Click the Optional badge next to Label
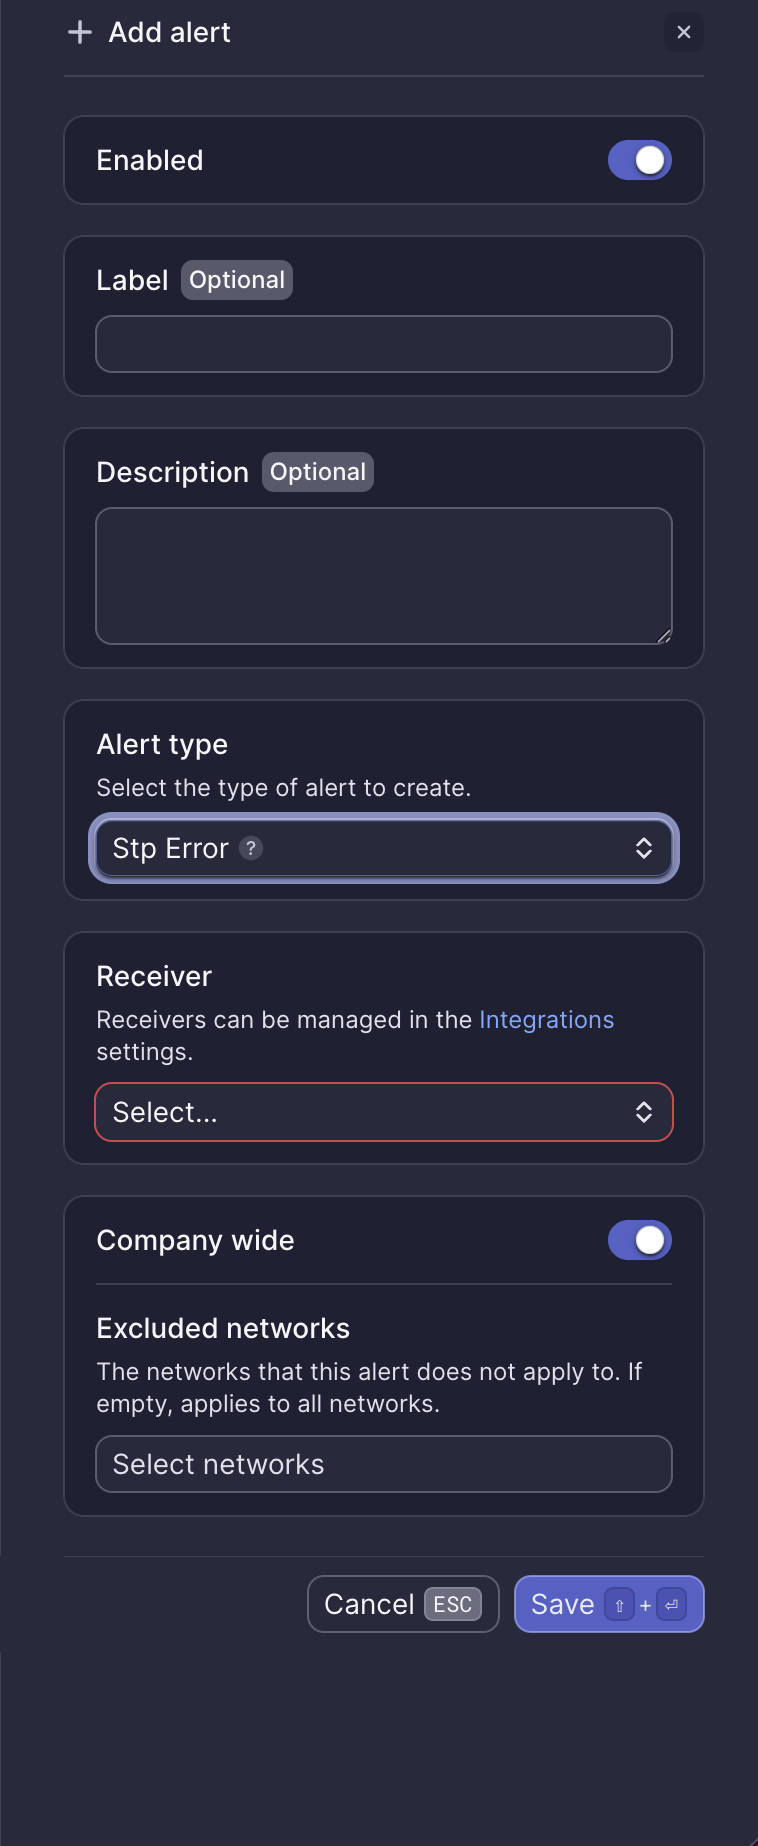Image resolution: width=758 pixels, height=1846 pixels. point(237,280)
